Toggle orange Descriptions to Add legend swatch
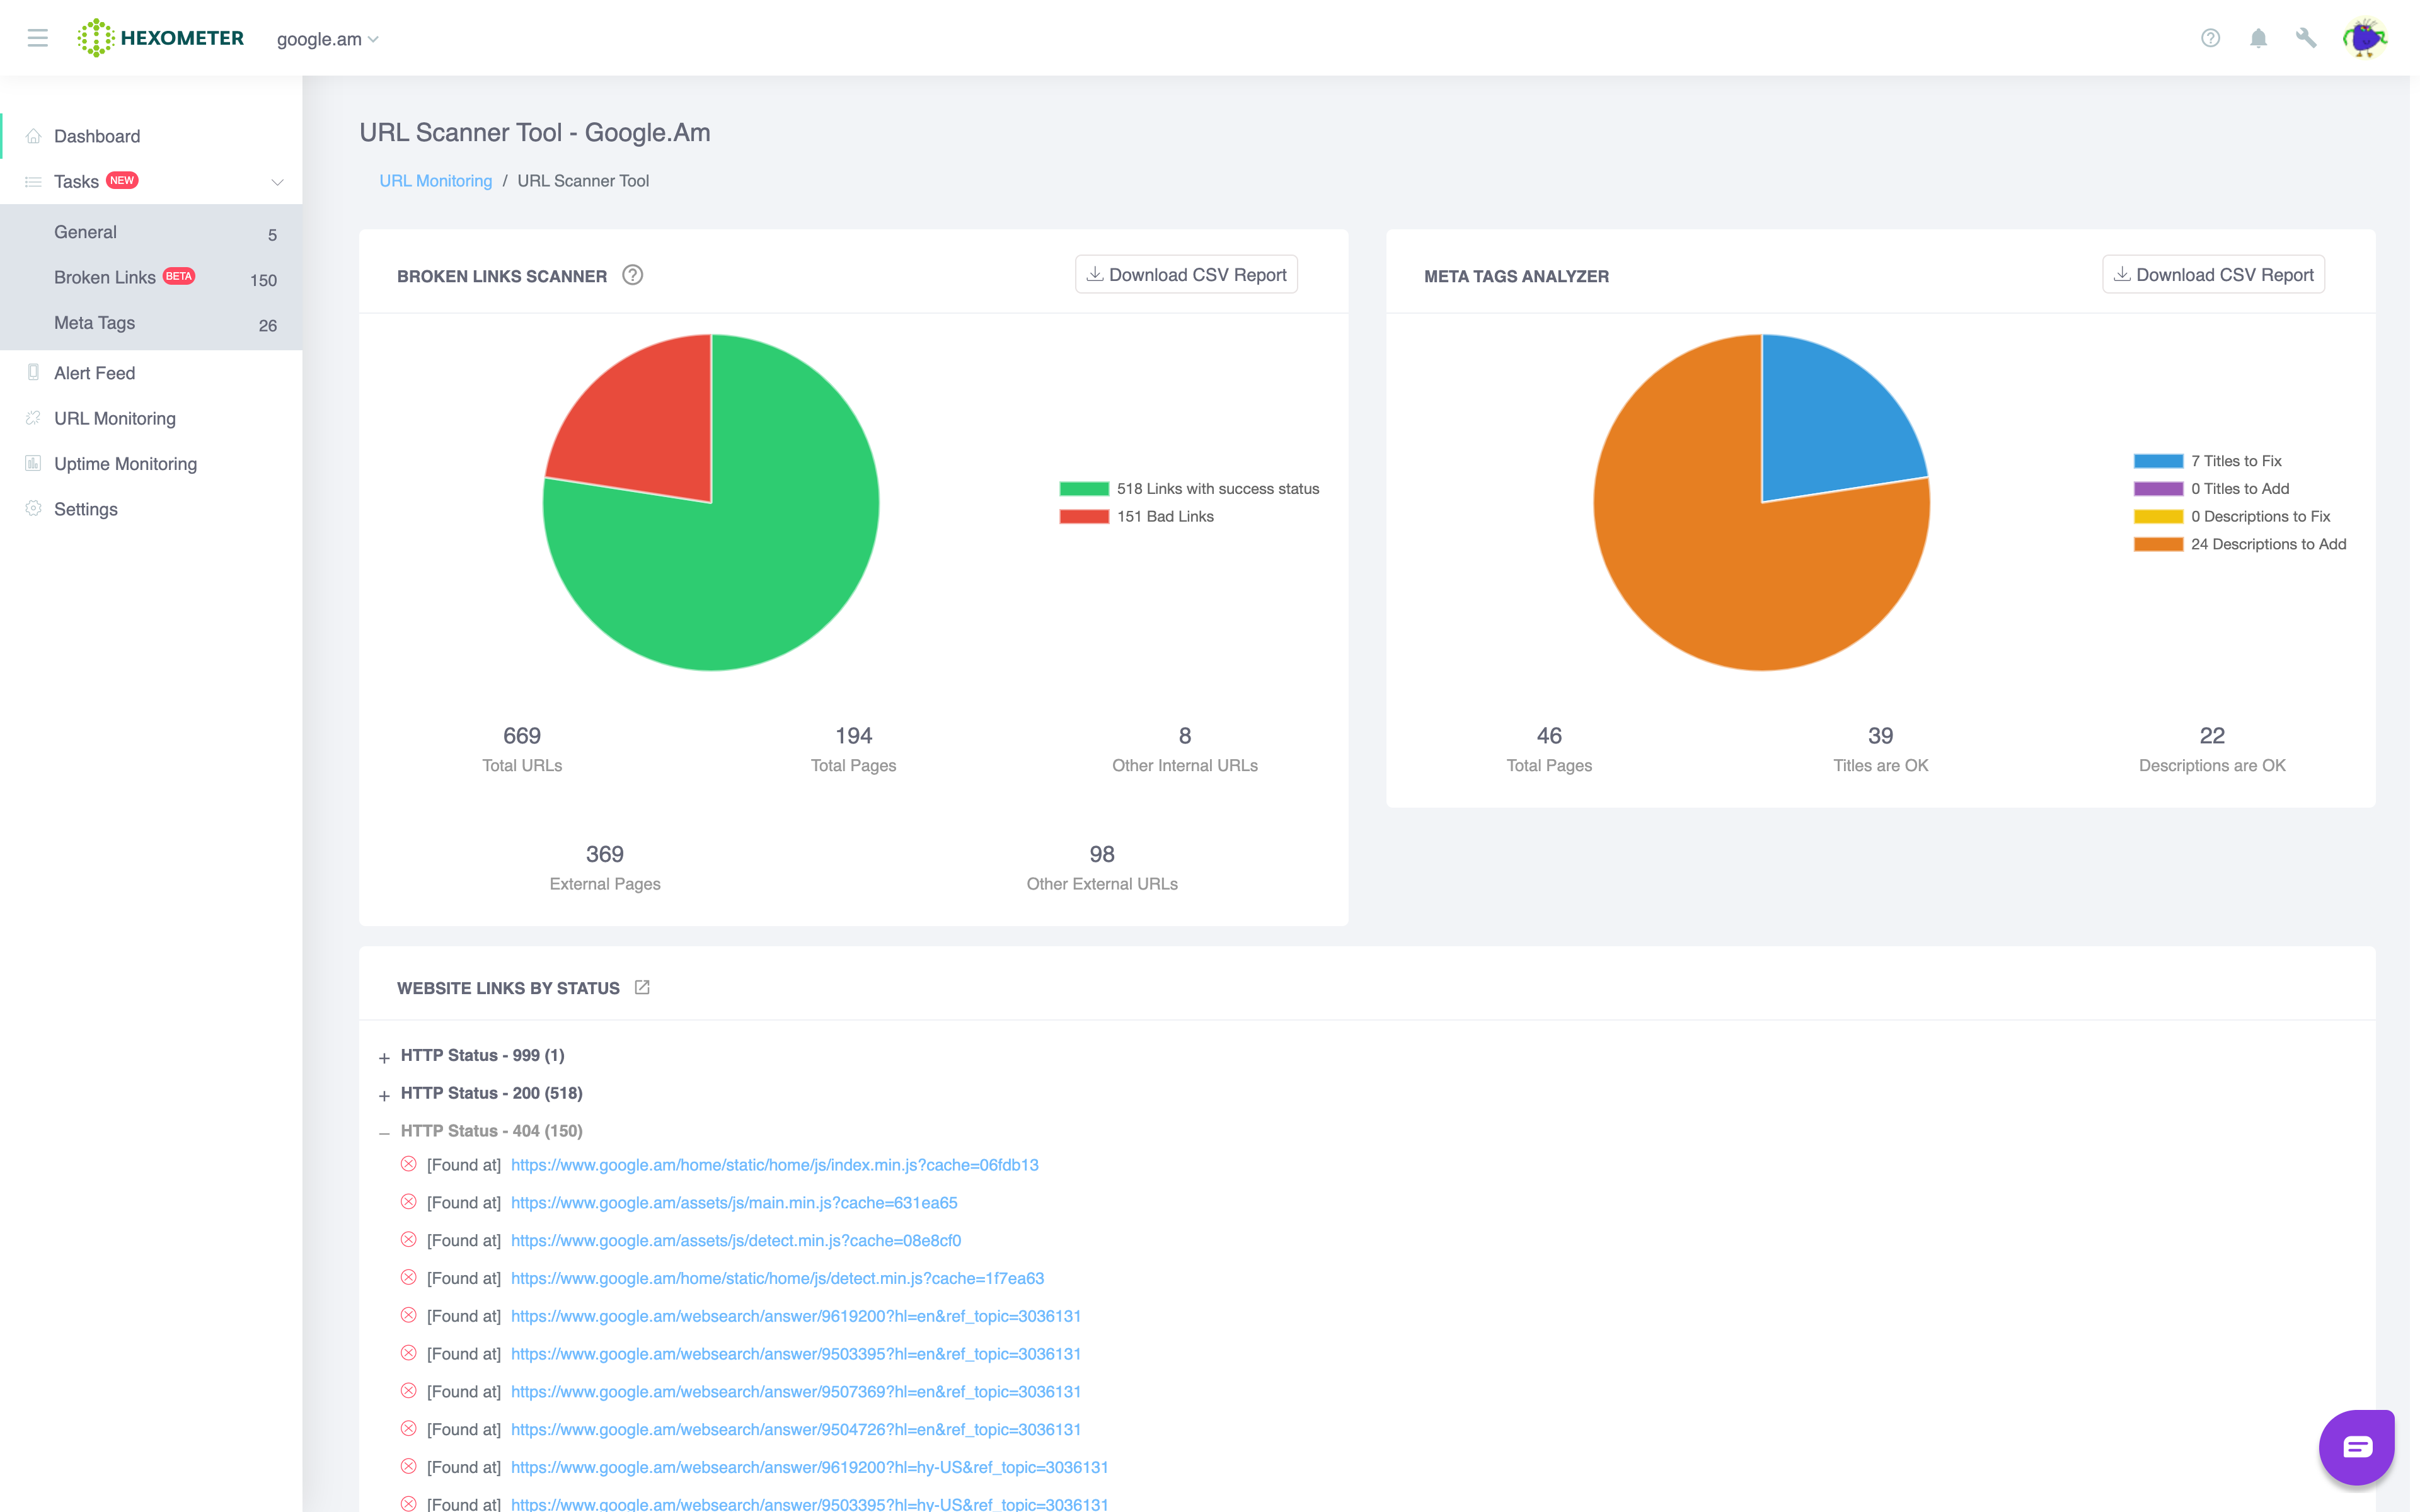This screenshot has width=2420, height=1512. (x=2158, y=544)
